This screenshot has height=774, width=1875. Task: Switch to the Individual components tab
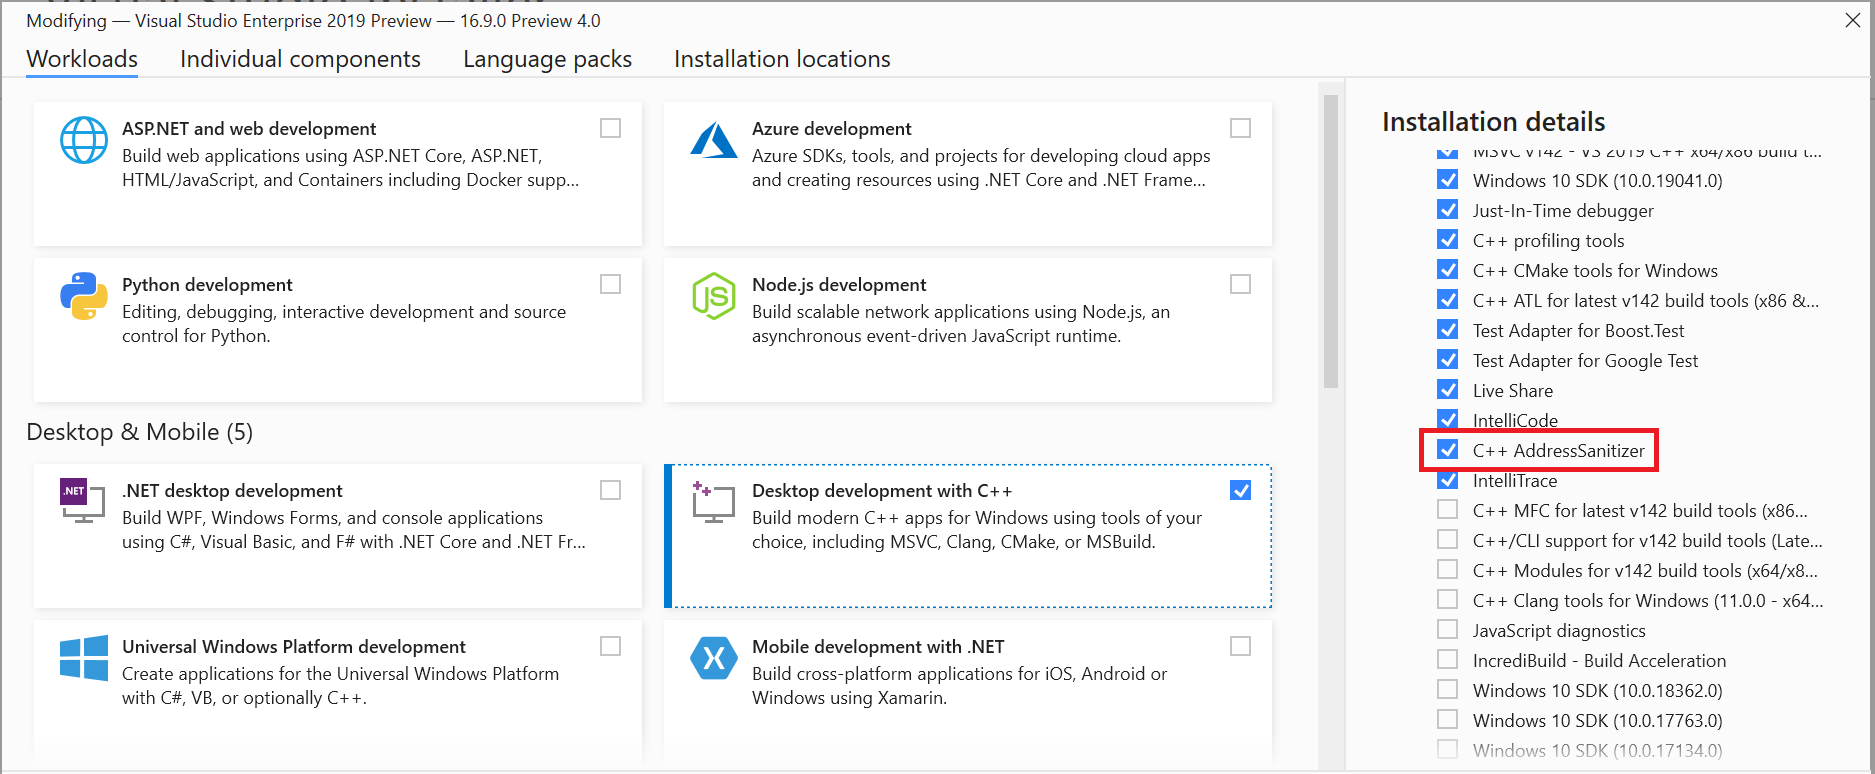[x=300, y=59]
